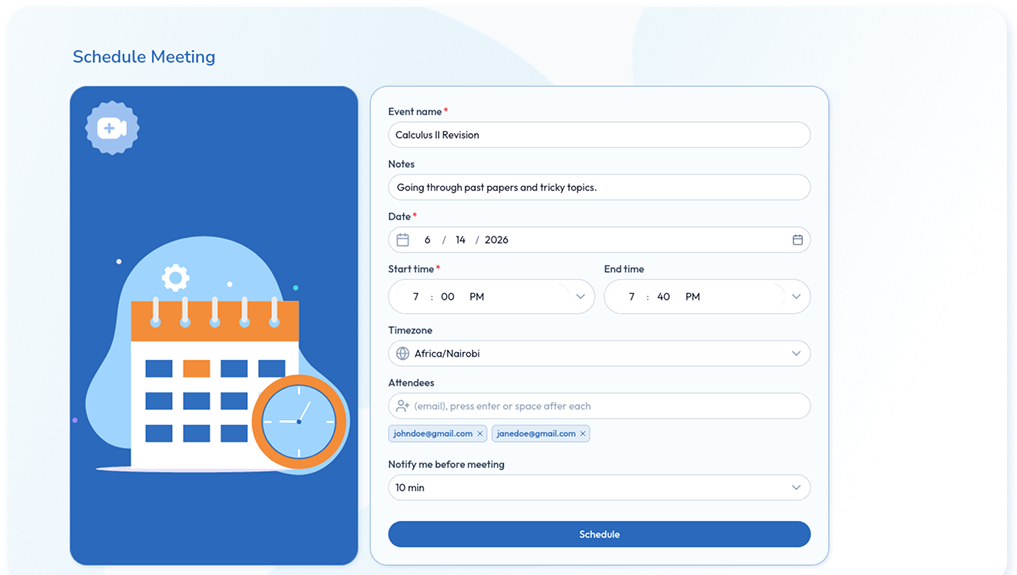
Task: Remove janedoe@gmail.com attendee chip
Action: coord(582,434)
